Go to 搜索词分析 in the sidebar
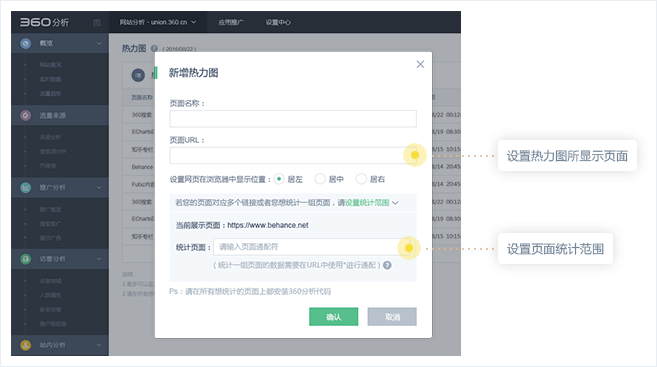Viewport: 657px width, 367px height. [x=53, y=151]
